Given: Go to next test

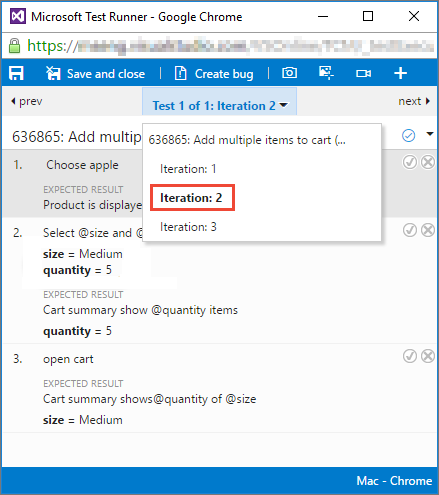Looking at the screenshot, I should (414, 101).
